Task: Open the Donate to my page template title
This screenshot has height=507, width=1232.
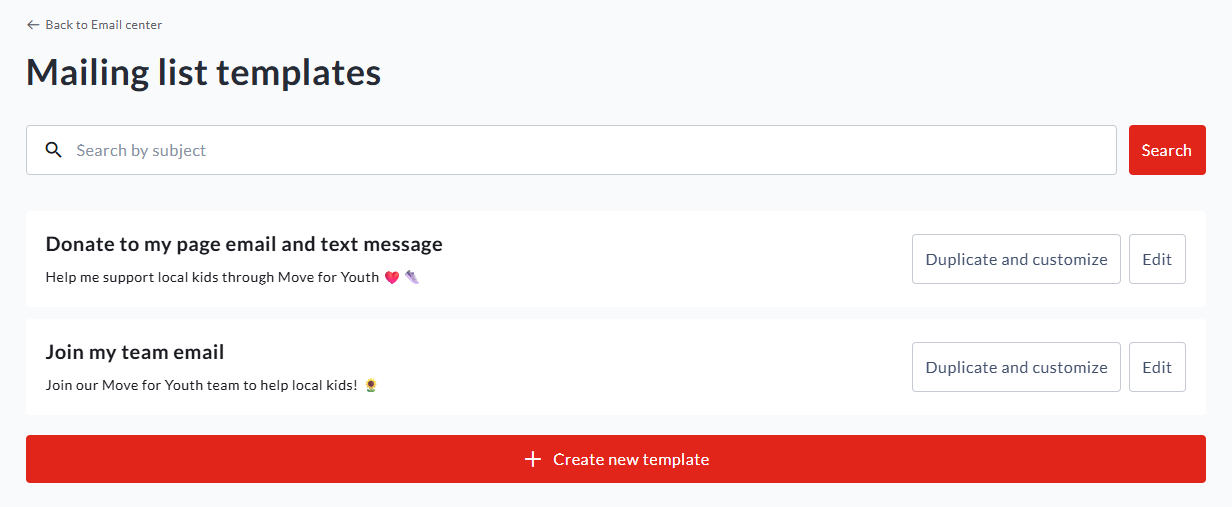Action: point(244,244)
